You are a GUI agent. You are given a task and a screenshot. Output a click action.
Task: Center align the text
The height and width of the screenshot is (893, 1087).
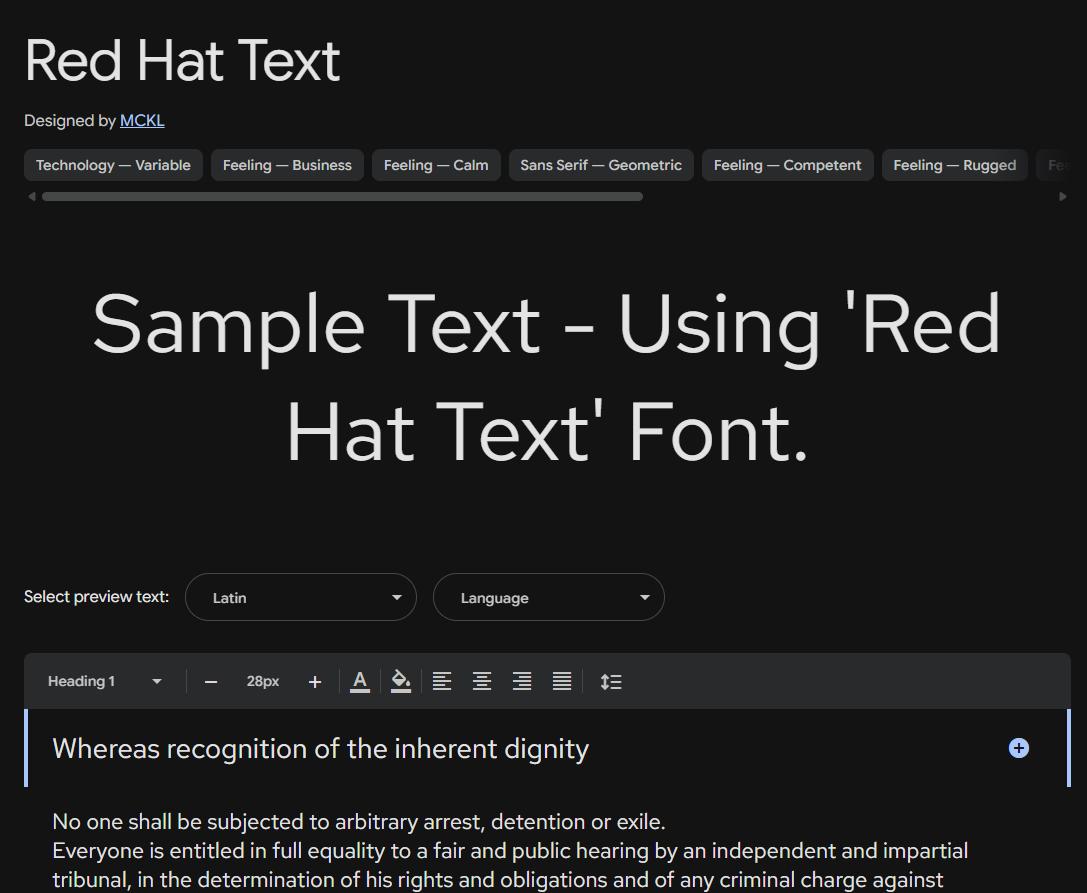point(482,682)
